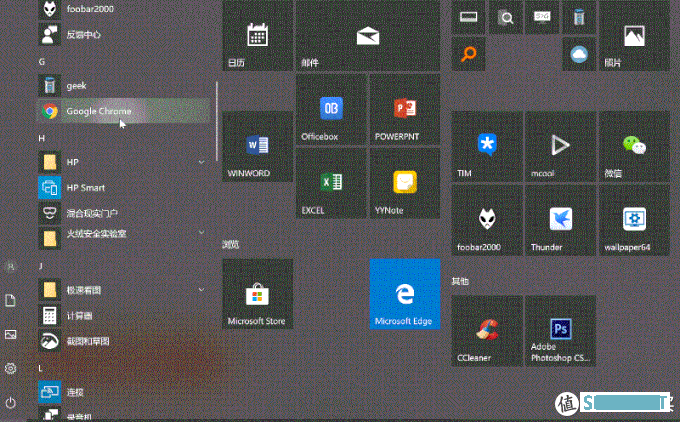Viewport: 680px width, 422px height.
Task: Open the TIM tile
Action: click(487, 146)
